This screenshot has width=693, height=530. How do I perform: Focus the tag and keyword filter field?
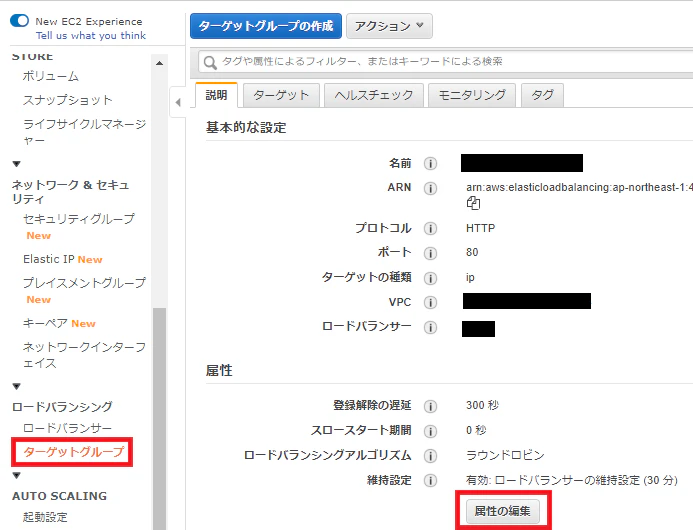446,62
